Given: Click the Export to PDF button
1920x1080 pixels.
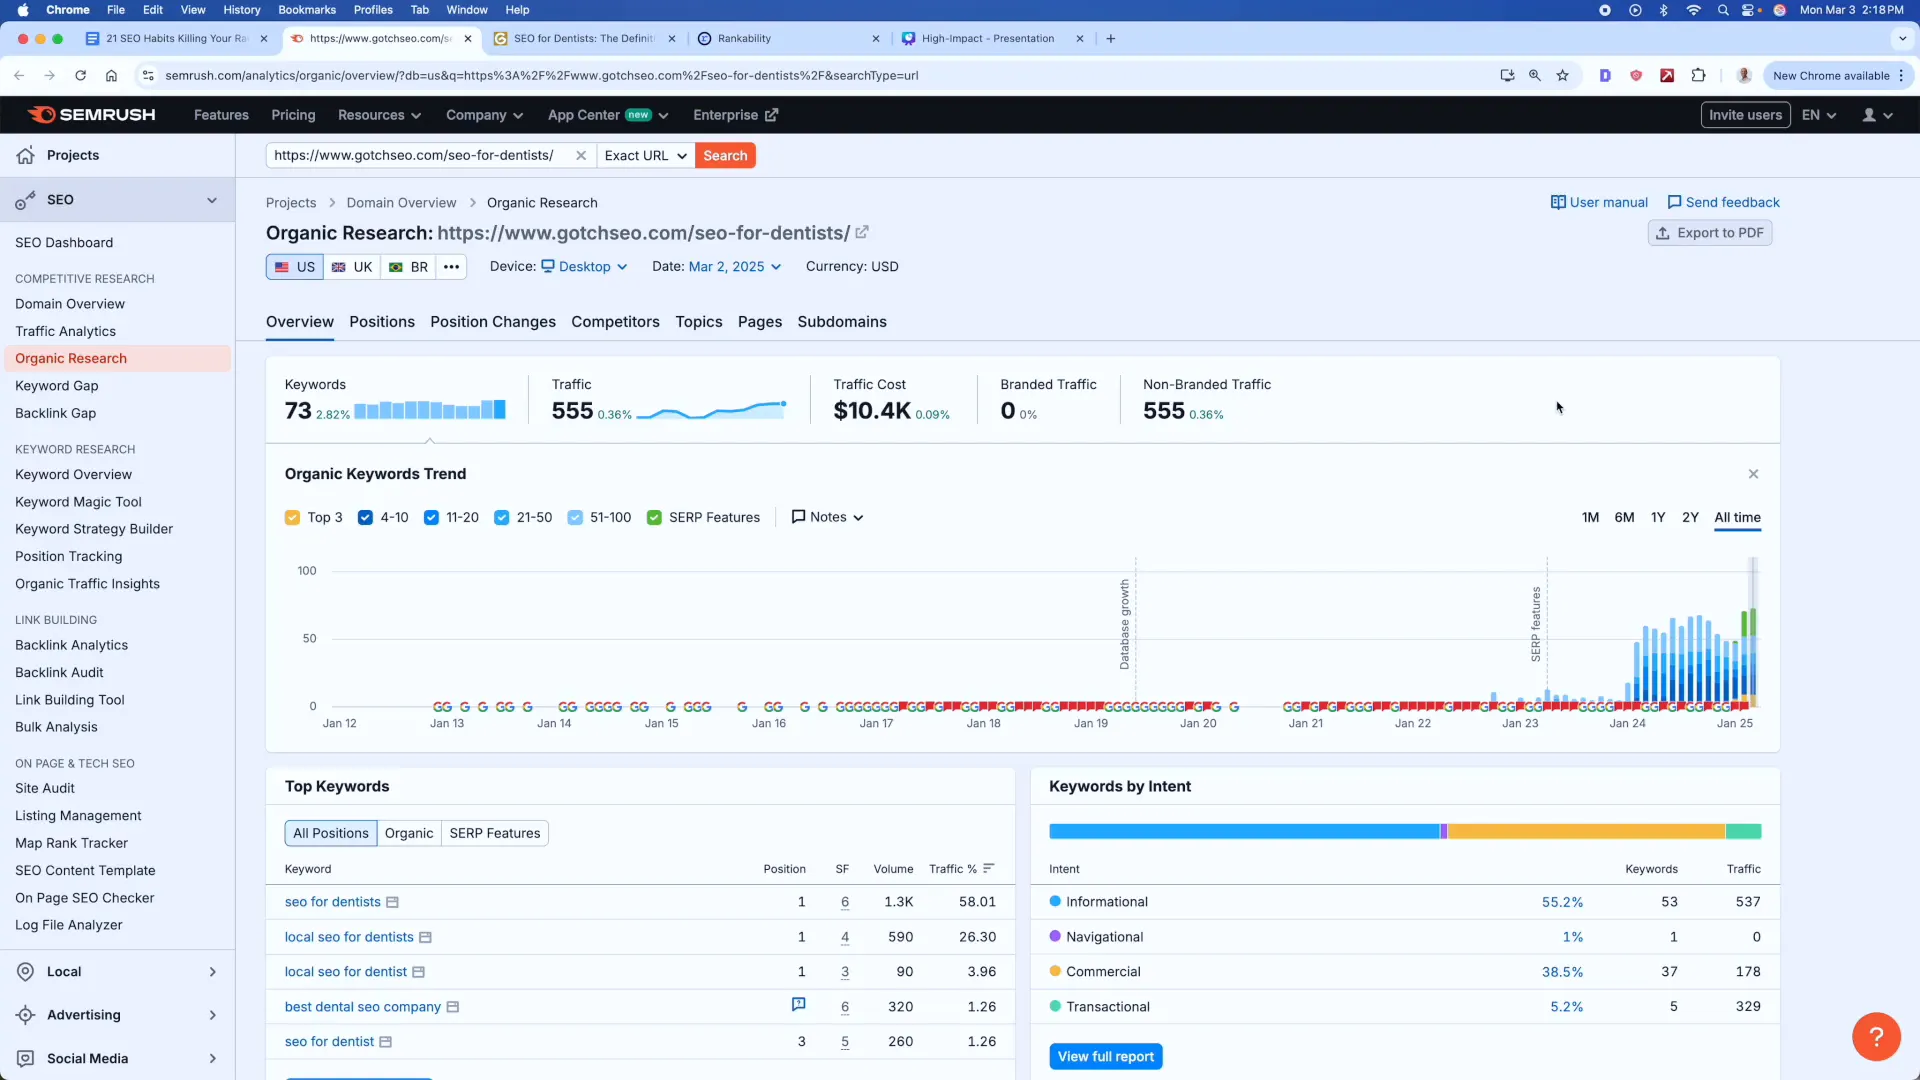Looking at the screenshot, I should pos(1710,233).
